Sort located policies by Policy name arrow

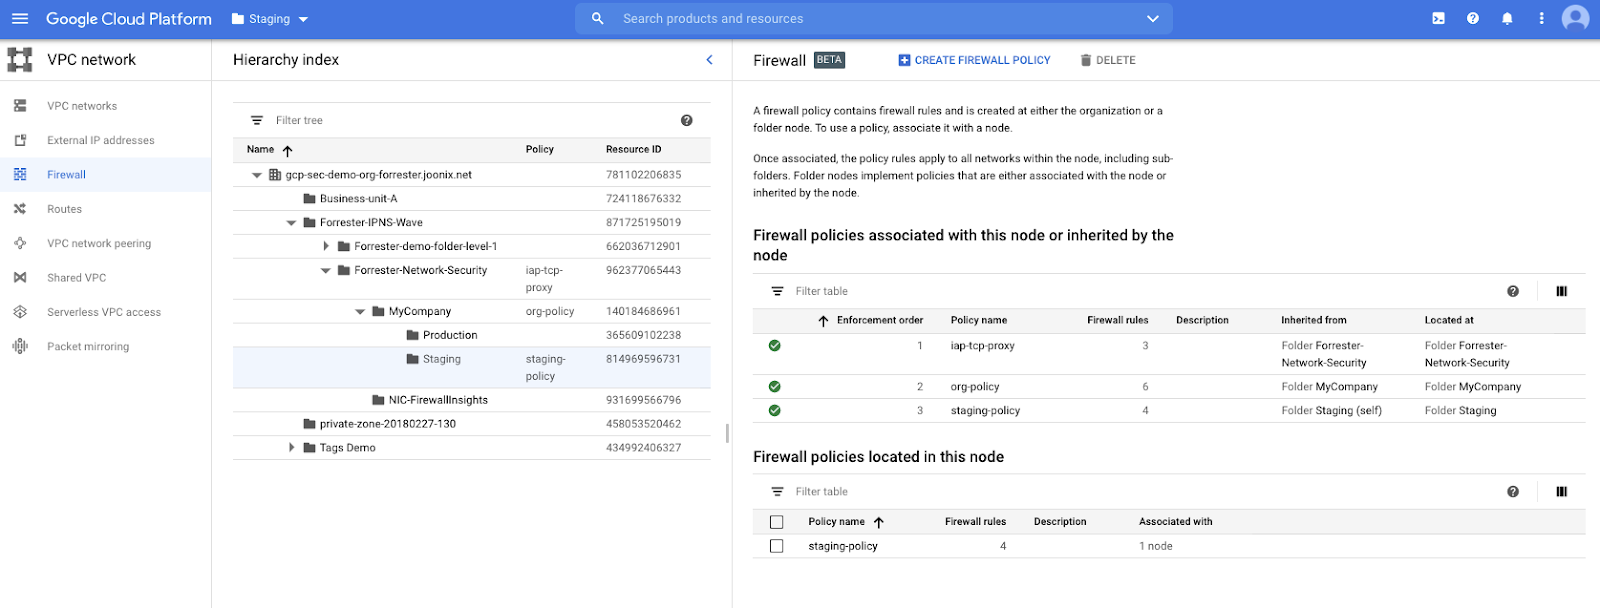pyautogui.click(x=879, y=522)
